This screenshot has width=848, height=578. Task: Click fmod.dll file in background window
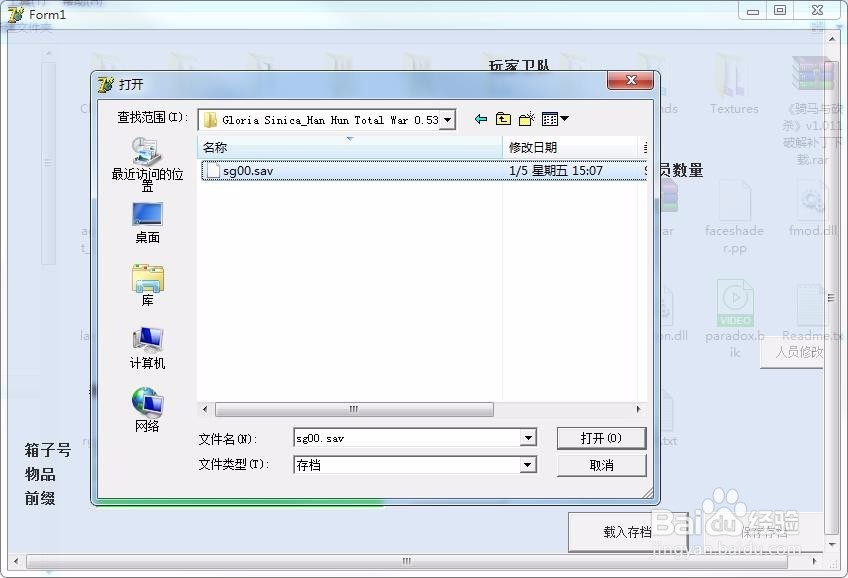click(812, 210)
